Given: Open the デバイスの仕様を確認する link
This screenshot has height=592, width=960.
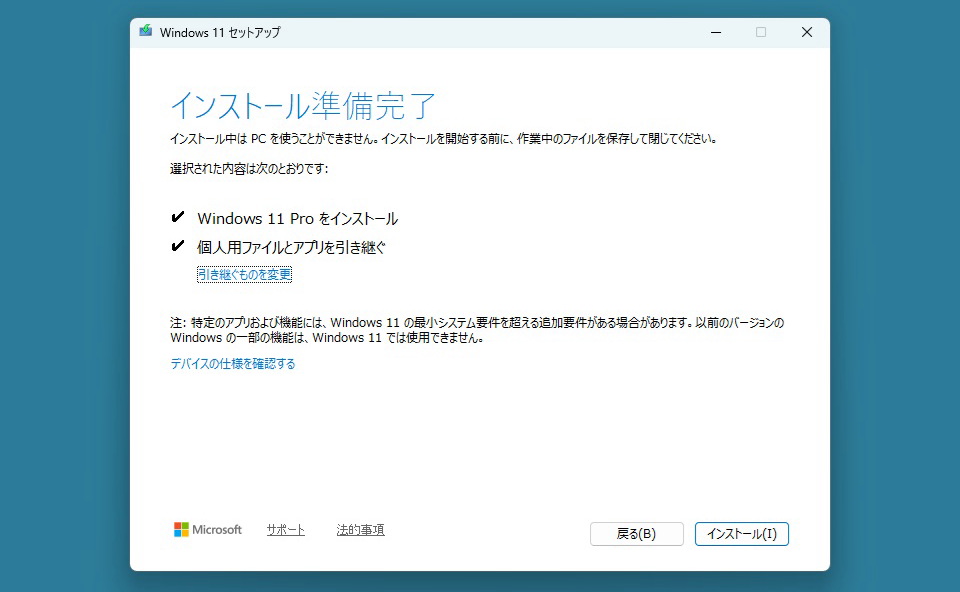Looking at the screenshot, I should click(x=233, y=364).
